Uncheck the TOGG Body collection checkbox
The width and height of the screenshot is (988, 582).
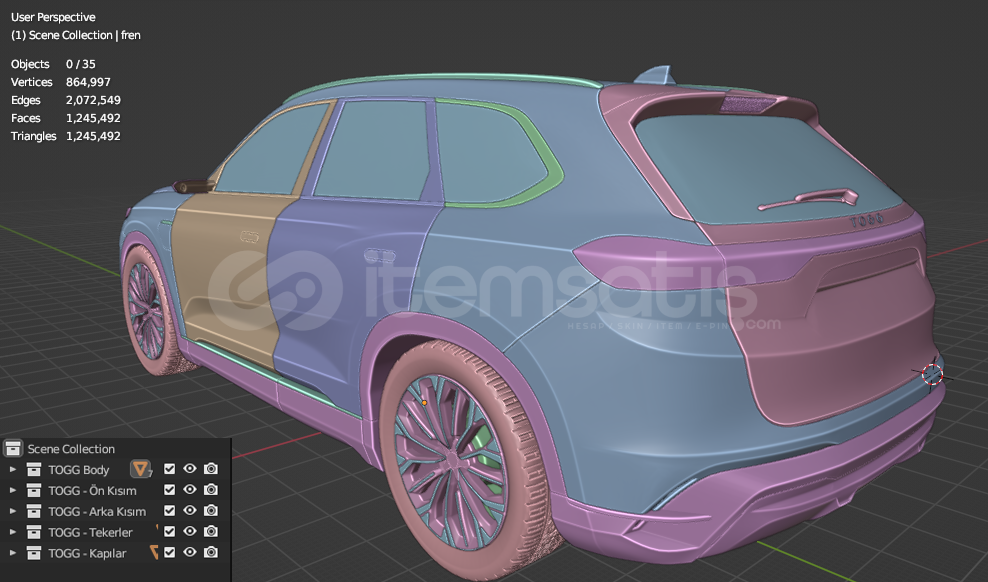point(169,469)
